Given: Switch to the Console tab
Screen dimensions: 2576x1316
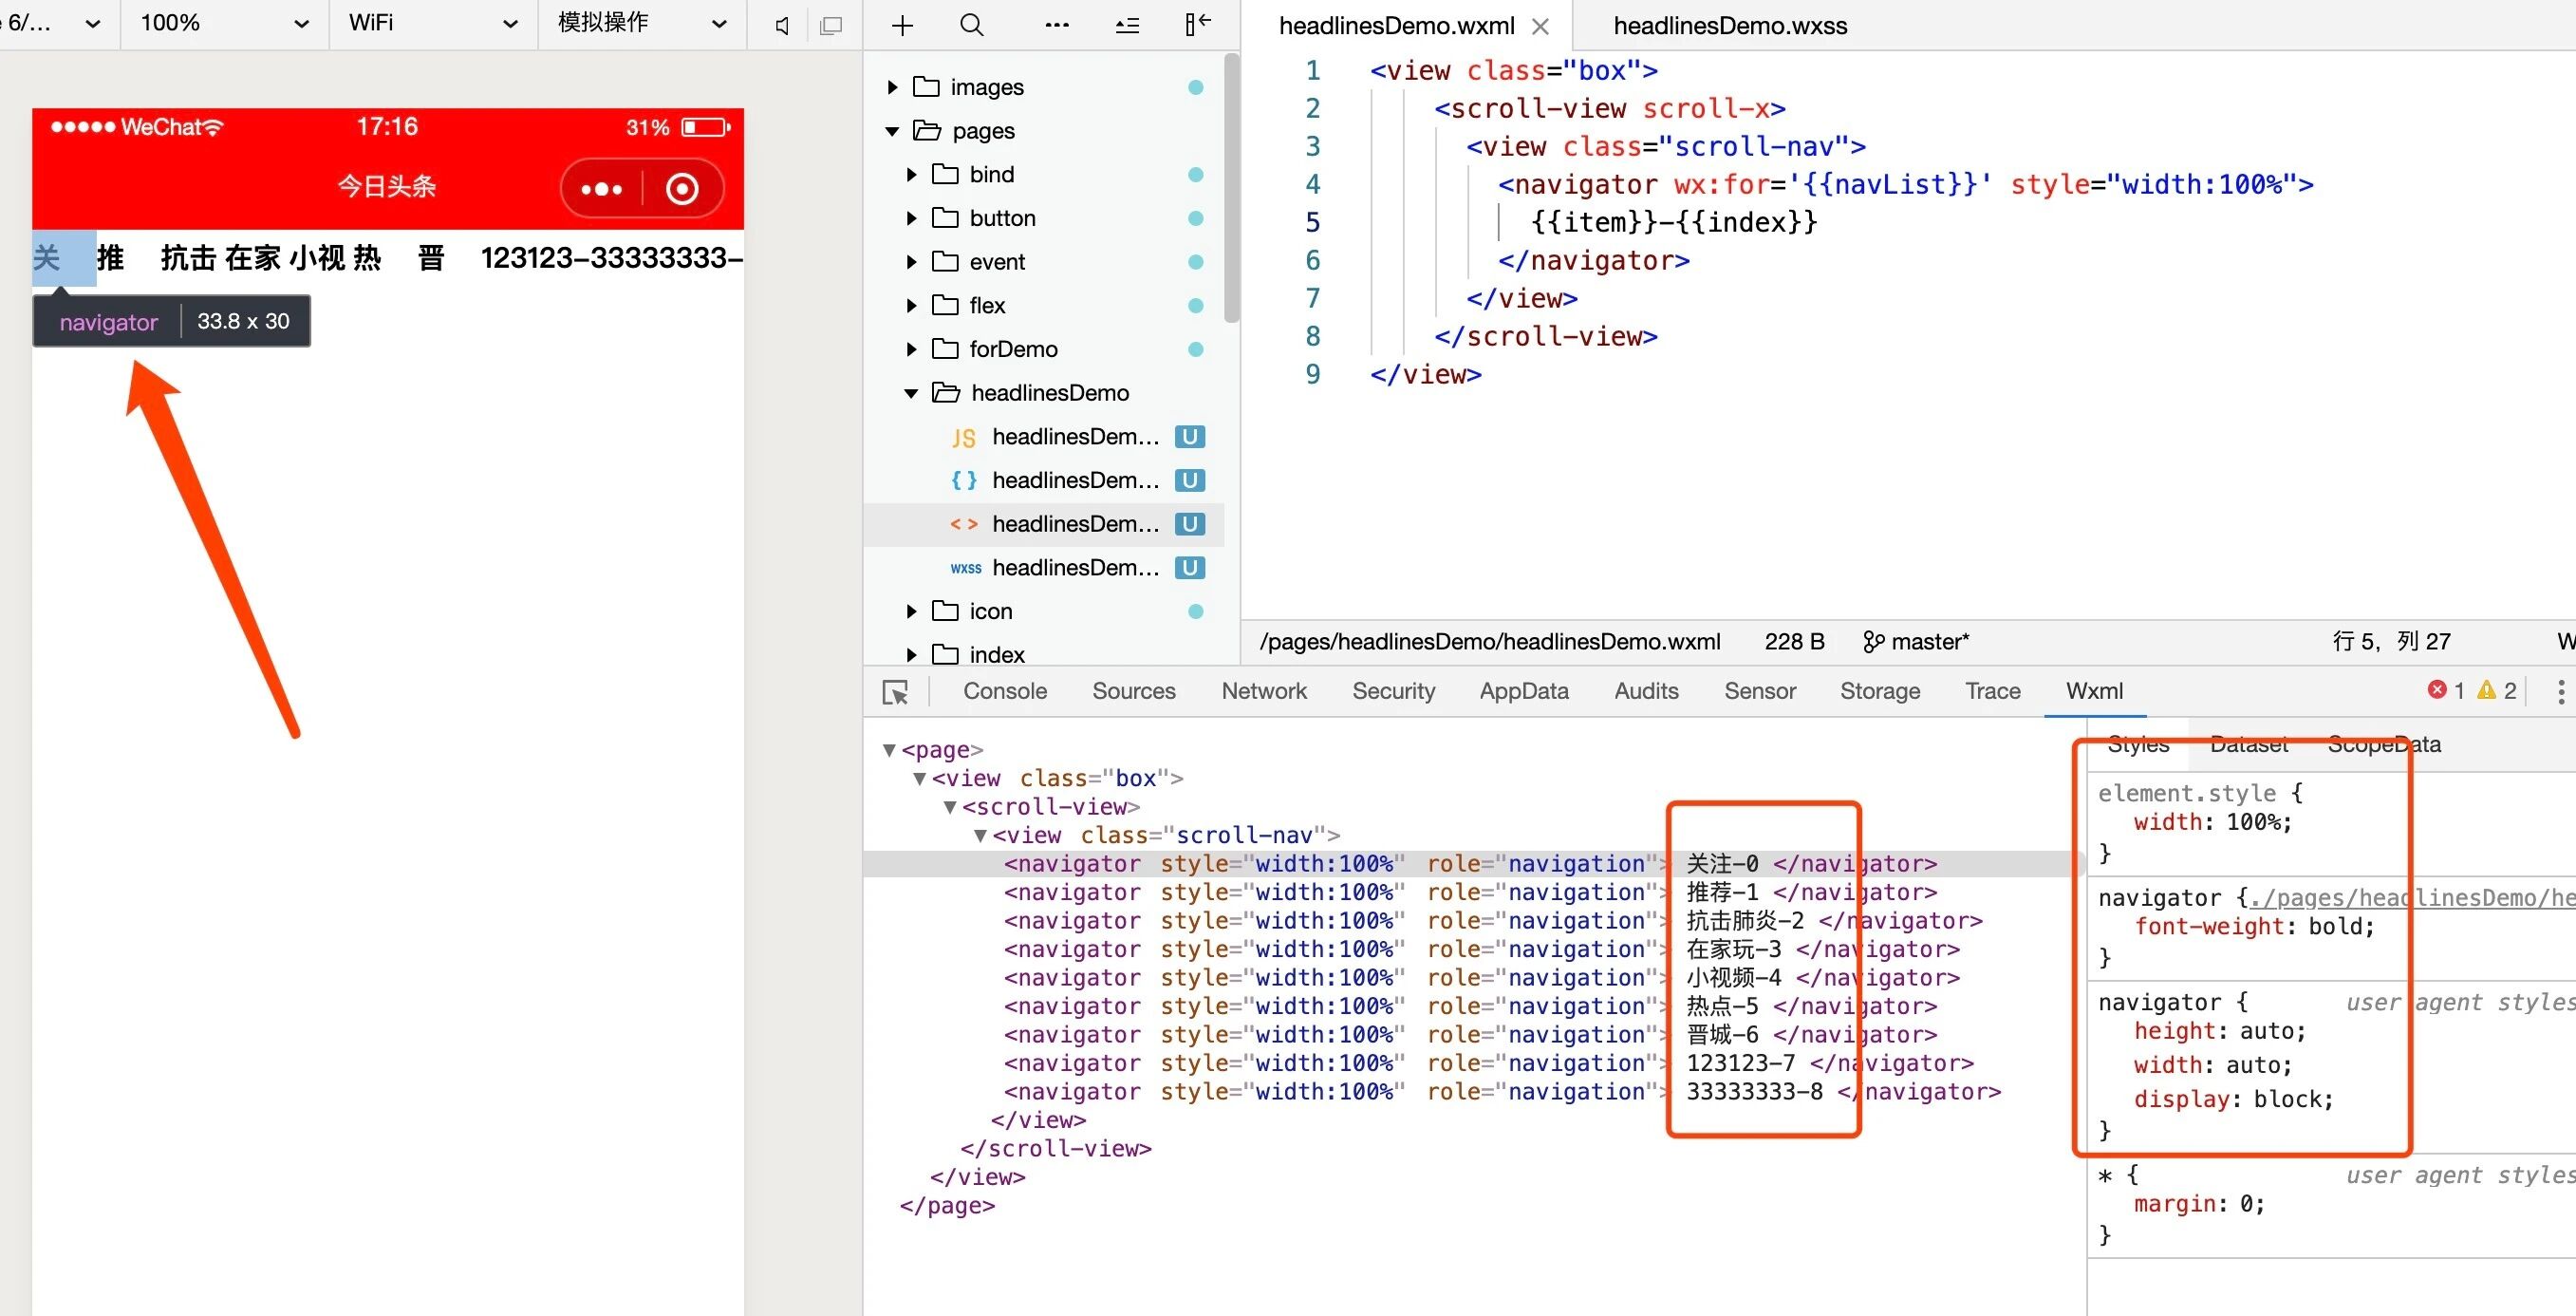Looking at the screenshot, I should (1004, 691).
